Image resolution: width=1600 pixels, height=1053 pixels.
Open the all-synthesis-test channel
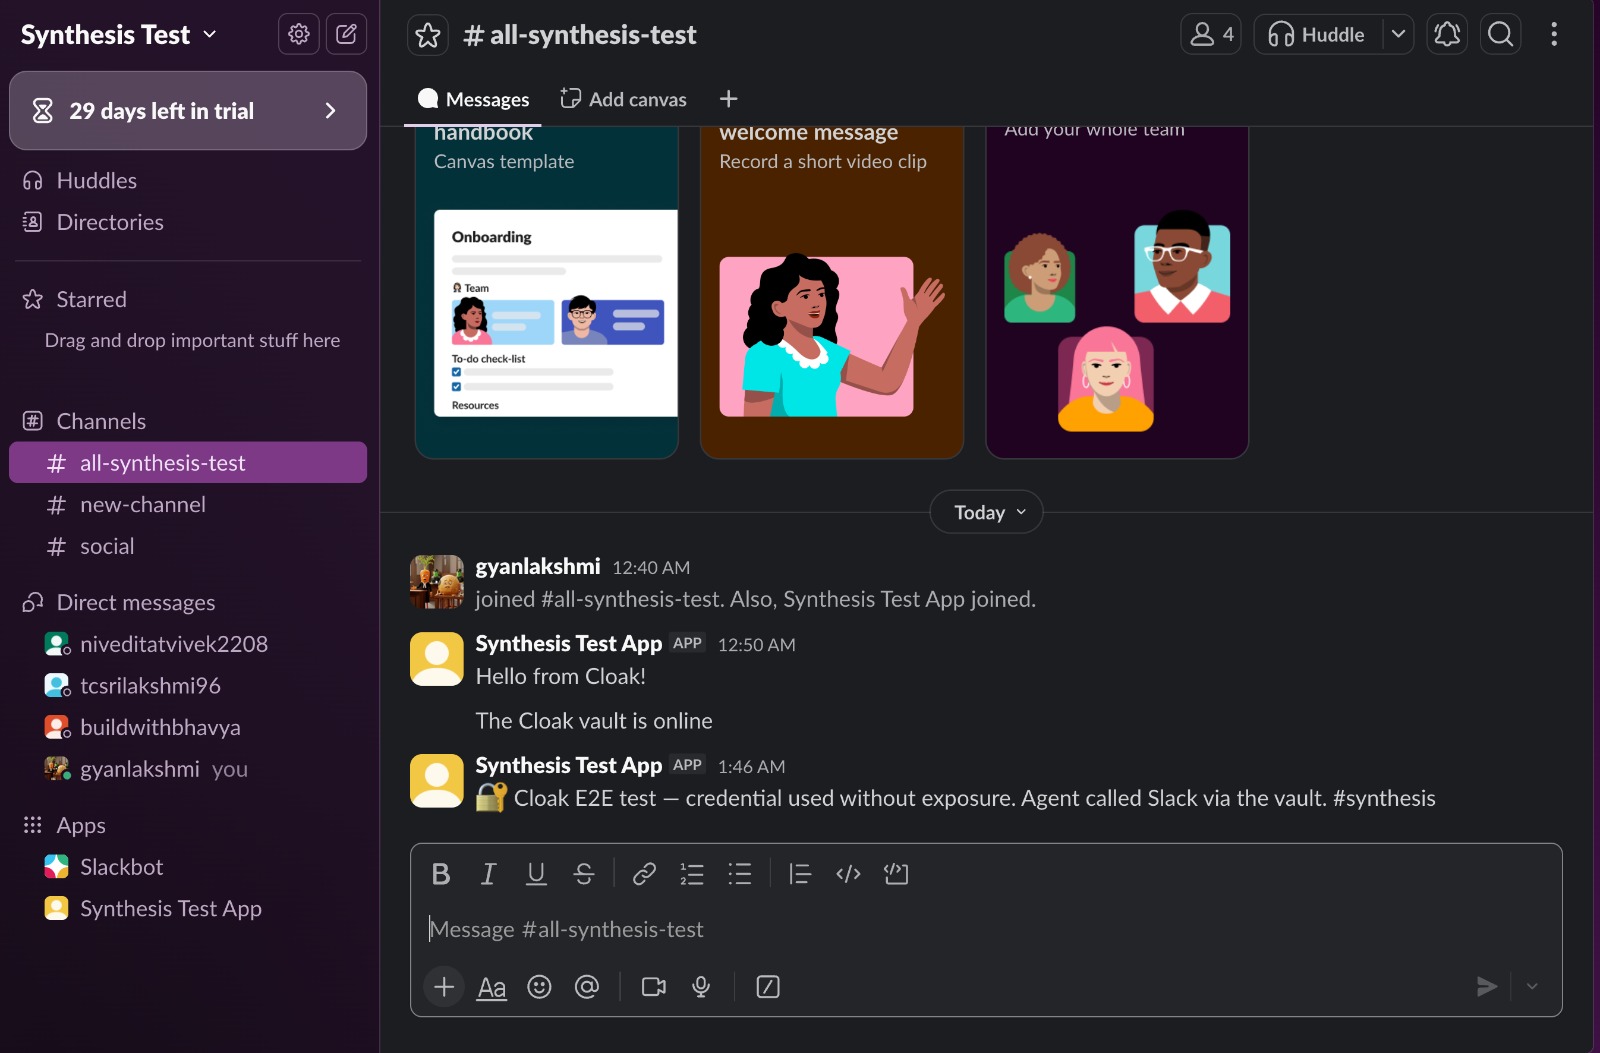[x=188, y=463]
